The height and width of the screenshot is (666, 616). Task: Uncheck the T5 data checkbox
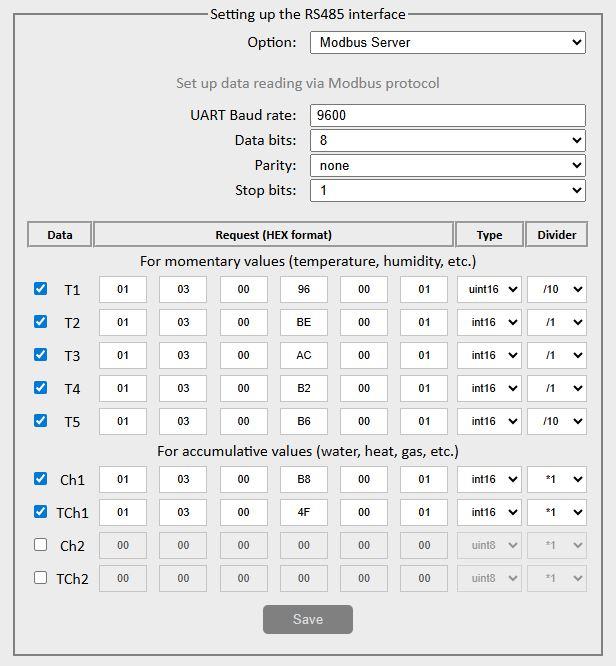[x=40, y=421]
